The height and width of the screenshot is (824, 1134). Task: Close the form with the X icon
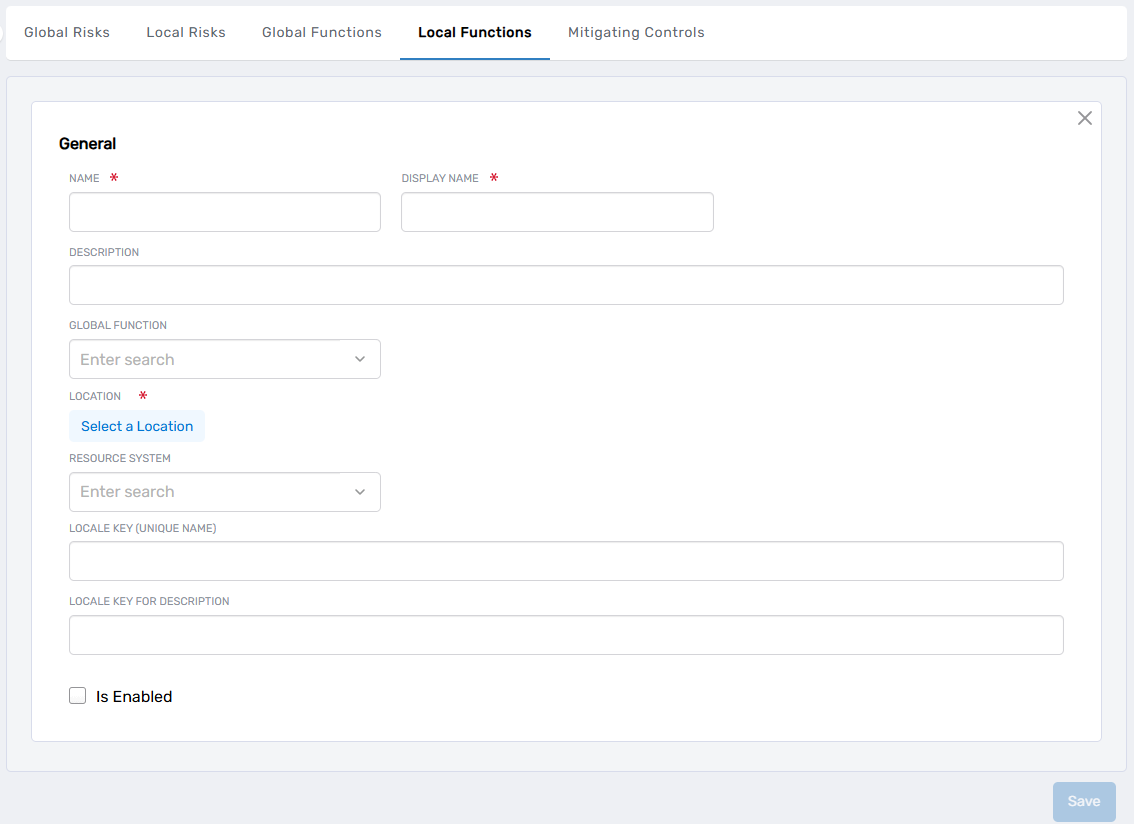1085,118
